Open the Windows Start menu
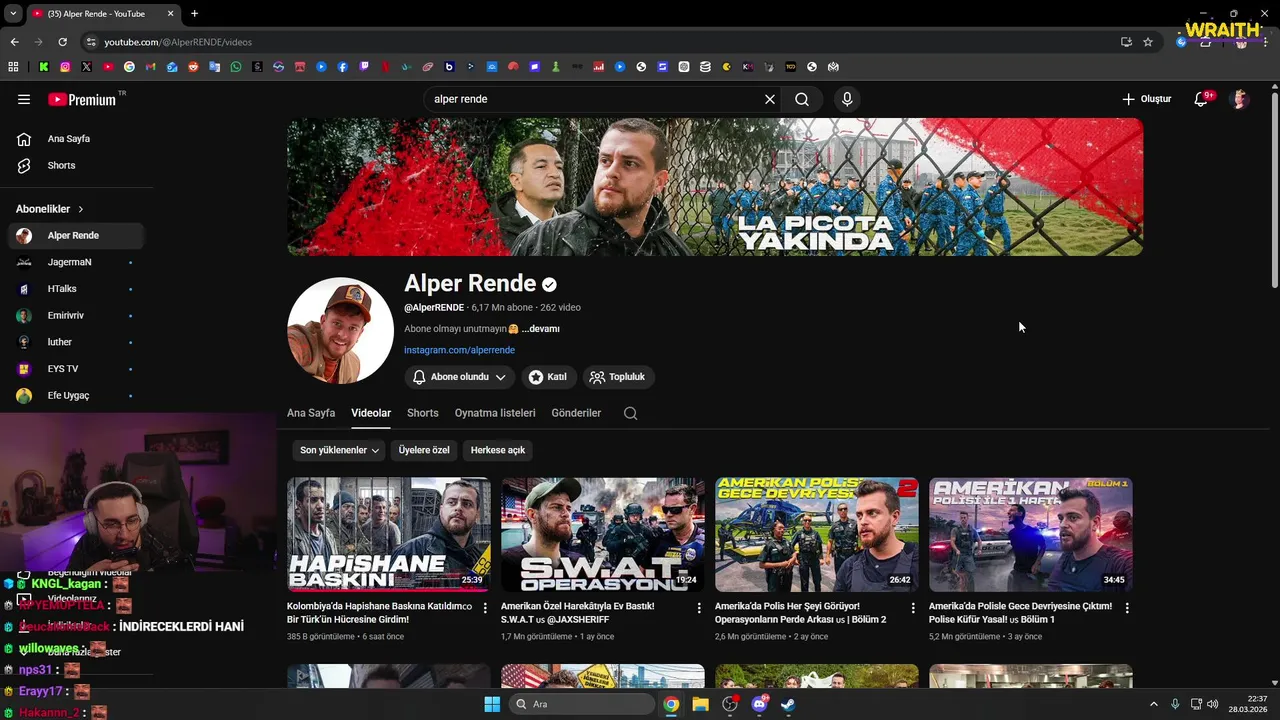 coord(492,704)
